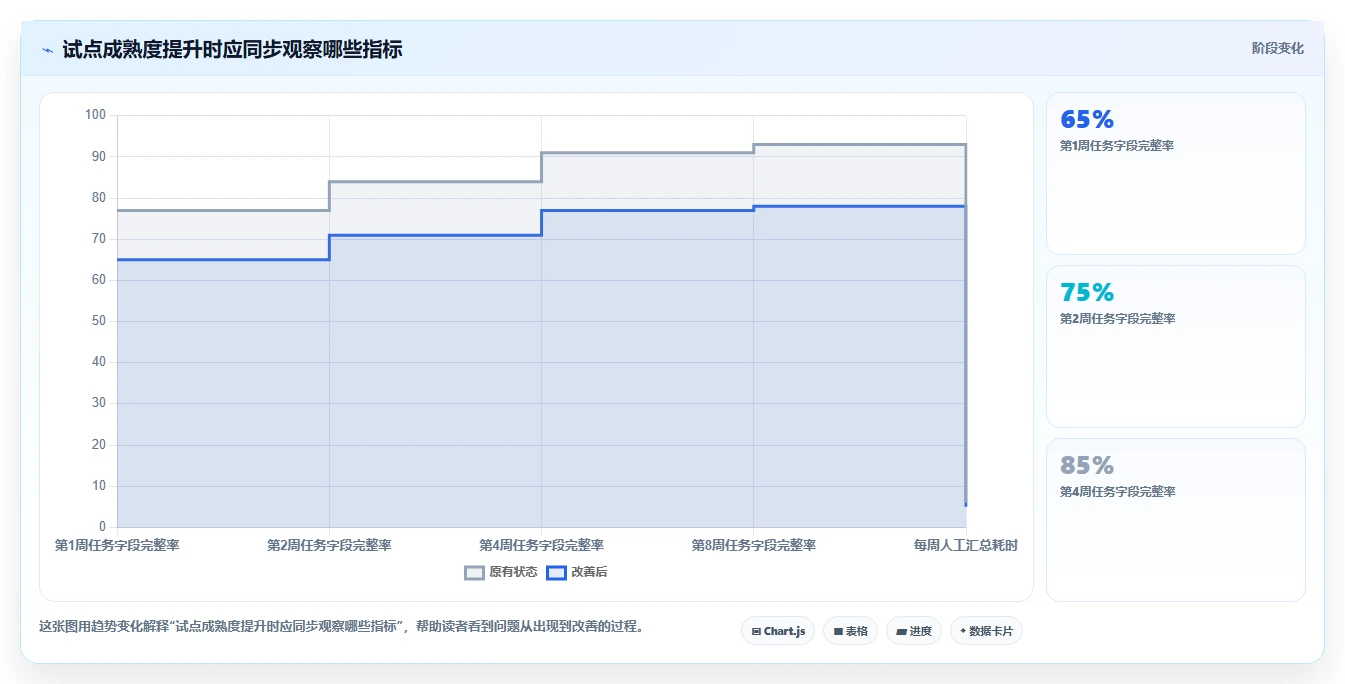Toggle the 原有状态 legend swatch
Viewport: 1345px width, 684px height.
(474, 573)
